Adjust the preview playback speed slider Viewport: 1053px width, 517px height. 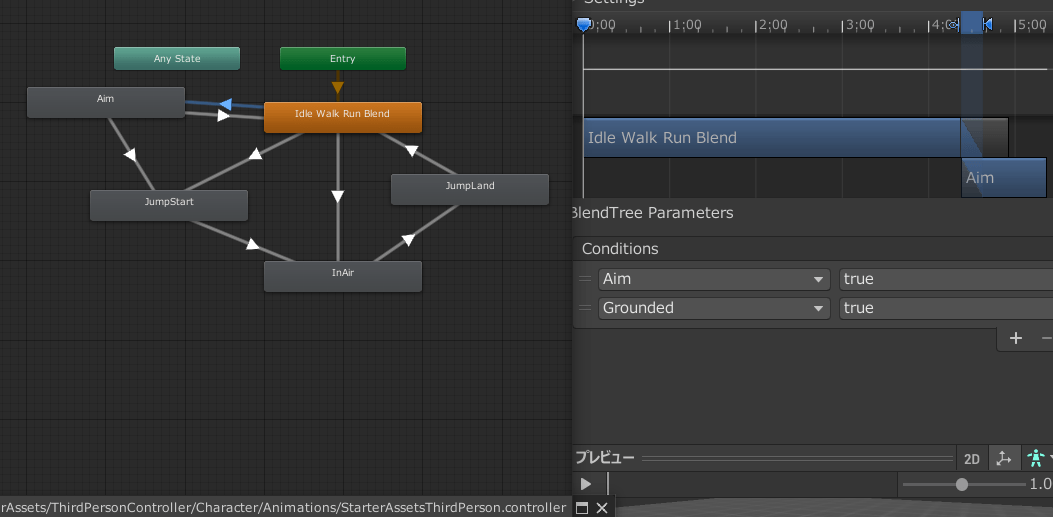(x=962, y=484)
